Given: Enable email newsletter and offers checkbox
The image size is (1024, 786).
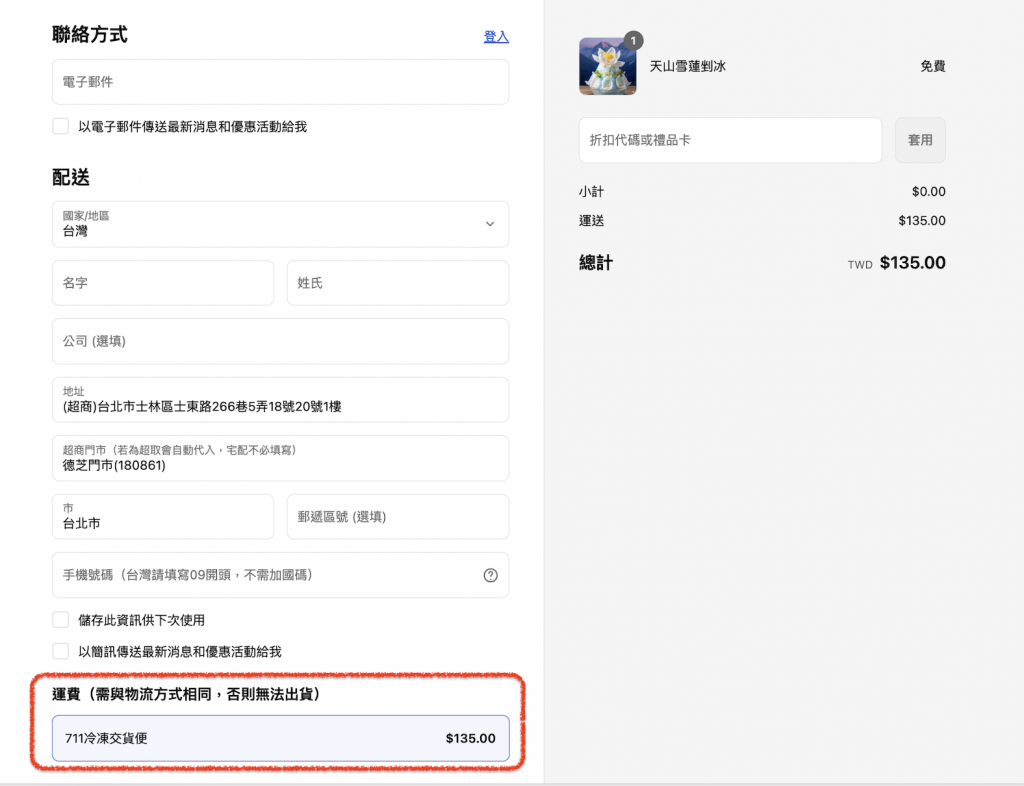Looking at the screenshot, I should point(61,127).
